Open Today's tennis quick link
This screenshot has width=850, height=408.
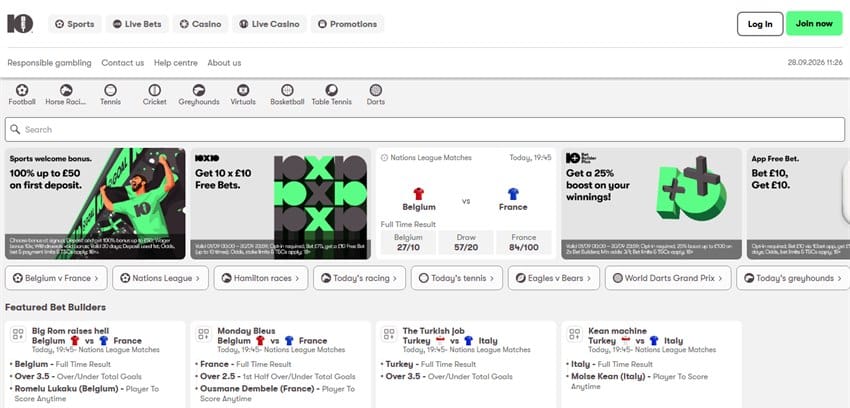coord(457,278)
